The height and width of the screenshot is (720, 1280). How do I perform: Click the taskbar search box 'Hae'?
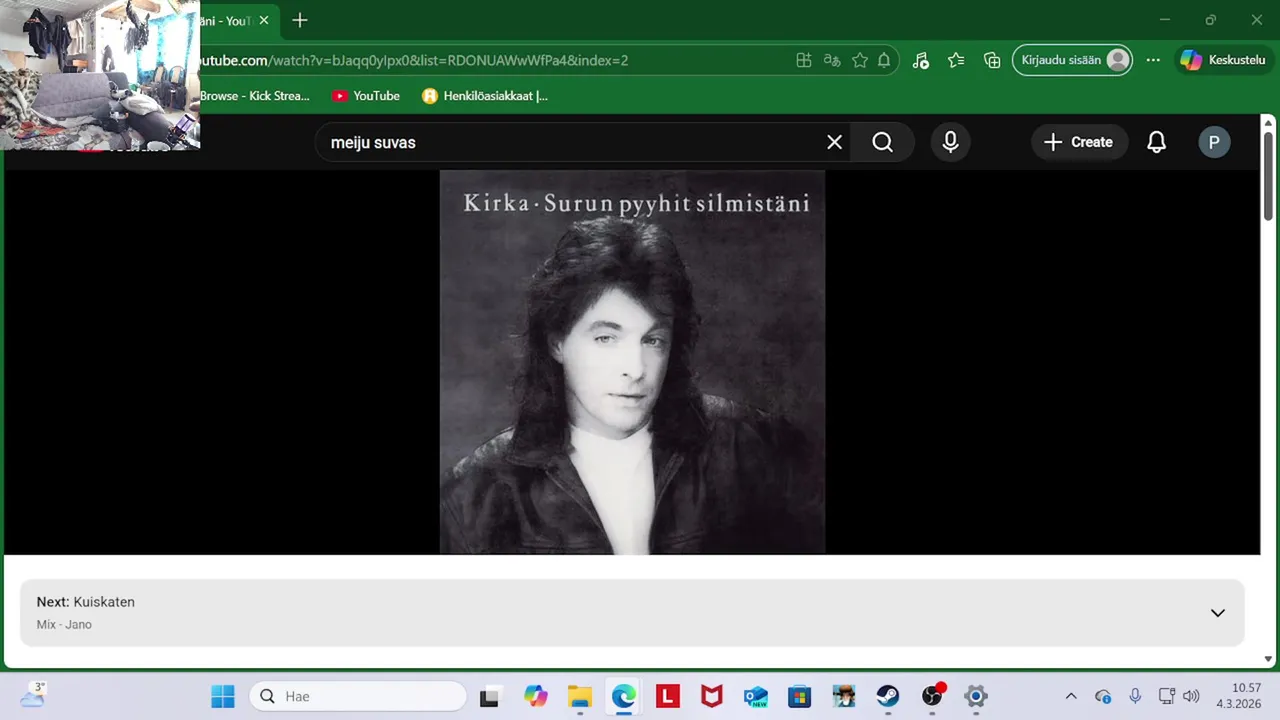pos(358,697)
